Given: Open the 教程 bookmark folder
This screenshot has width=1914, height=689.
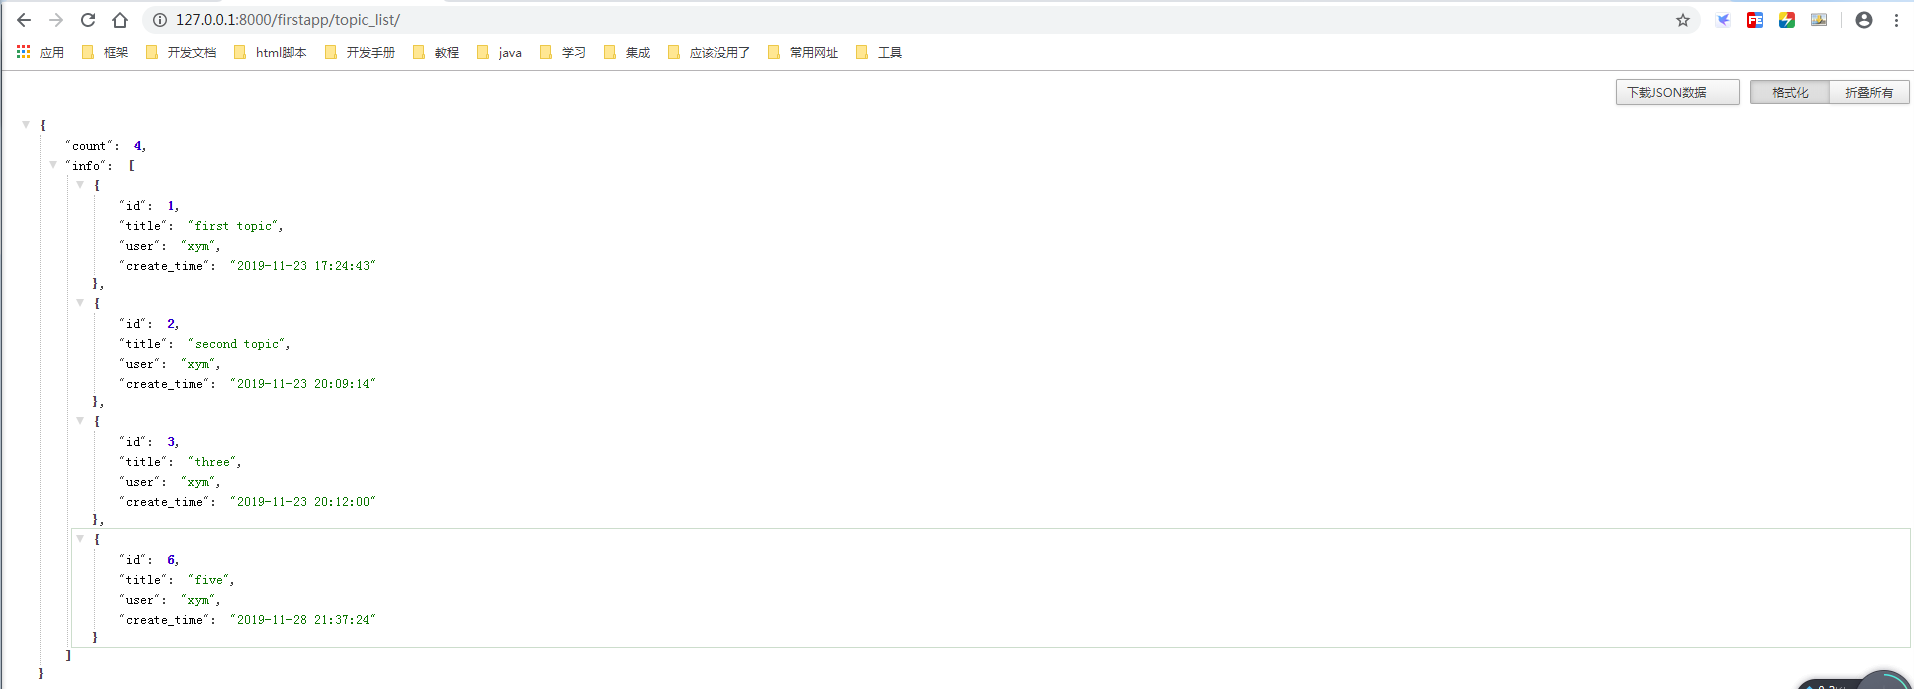Looking at the screenshot, I should 436,52.
